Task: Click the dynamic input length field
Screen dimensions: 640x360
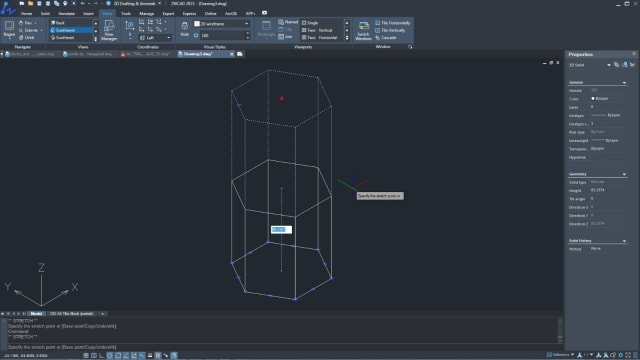Action: [x=281, y=229]
